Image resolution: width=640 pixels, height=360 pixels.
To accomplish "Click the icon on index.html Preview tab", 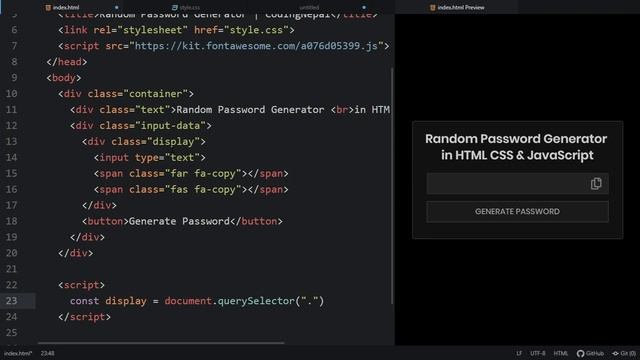I will tap(433, 7).
